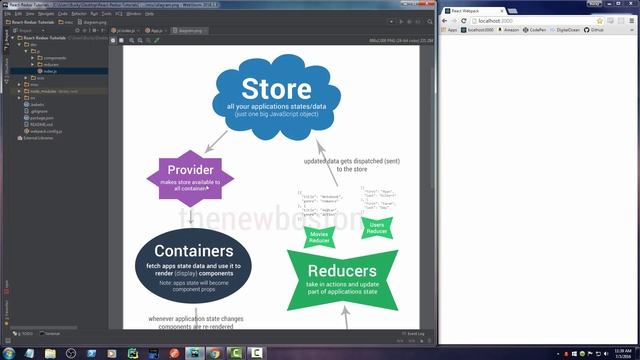Click the Project panel horizontal scrollbar
The image size is (640, 360).
[x=43, y=327]
